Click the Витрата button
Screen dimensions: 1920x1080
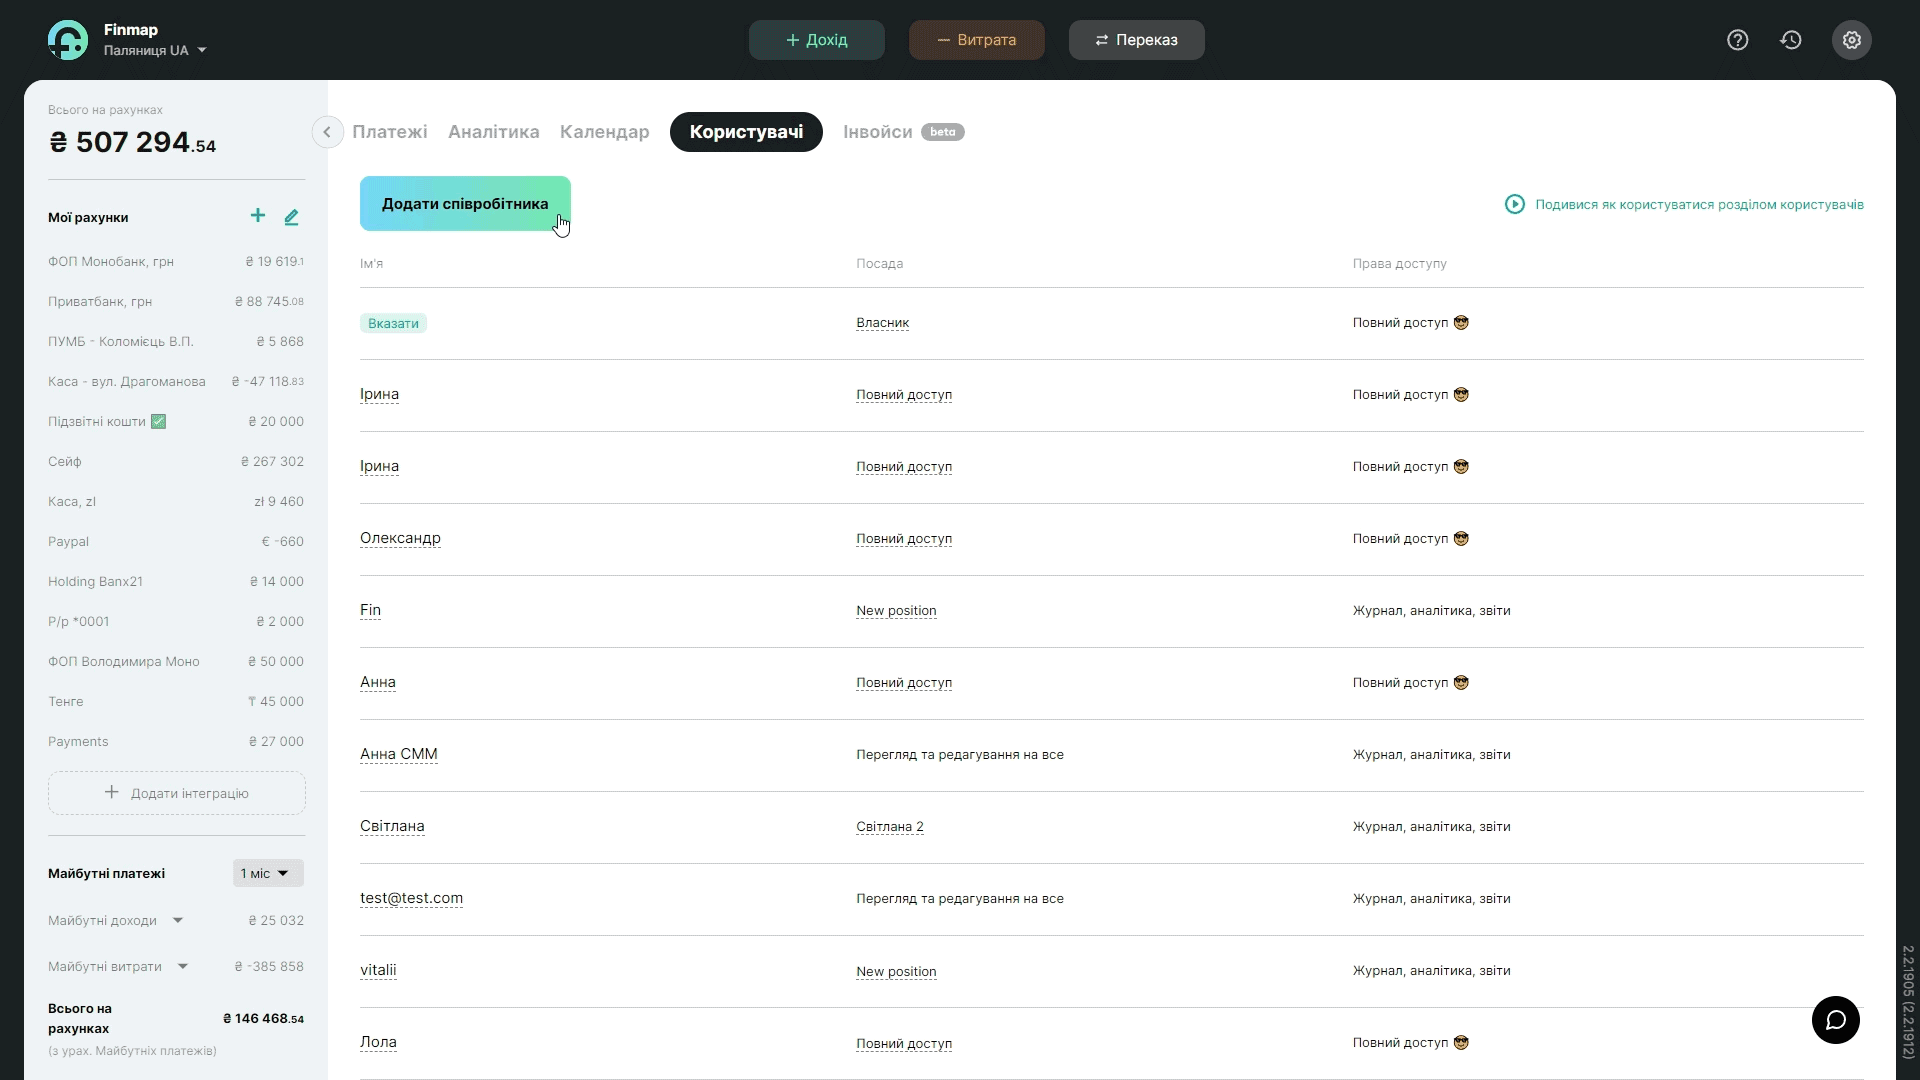[977, 40]
